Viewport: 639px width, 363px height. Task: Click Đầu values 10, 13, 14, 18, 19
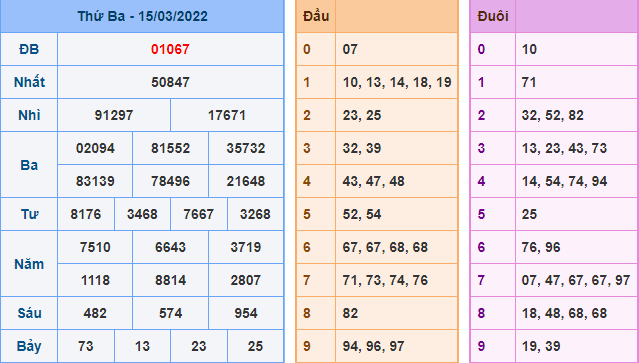pyautogui.click(x=397, y=82)
